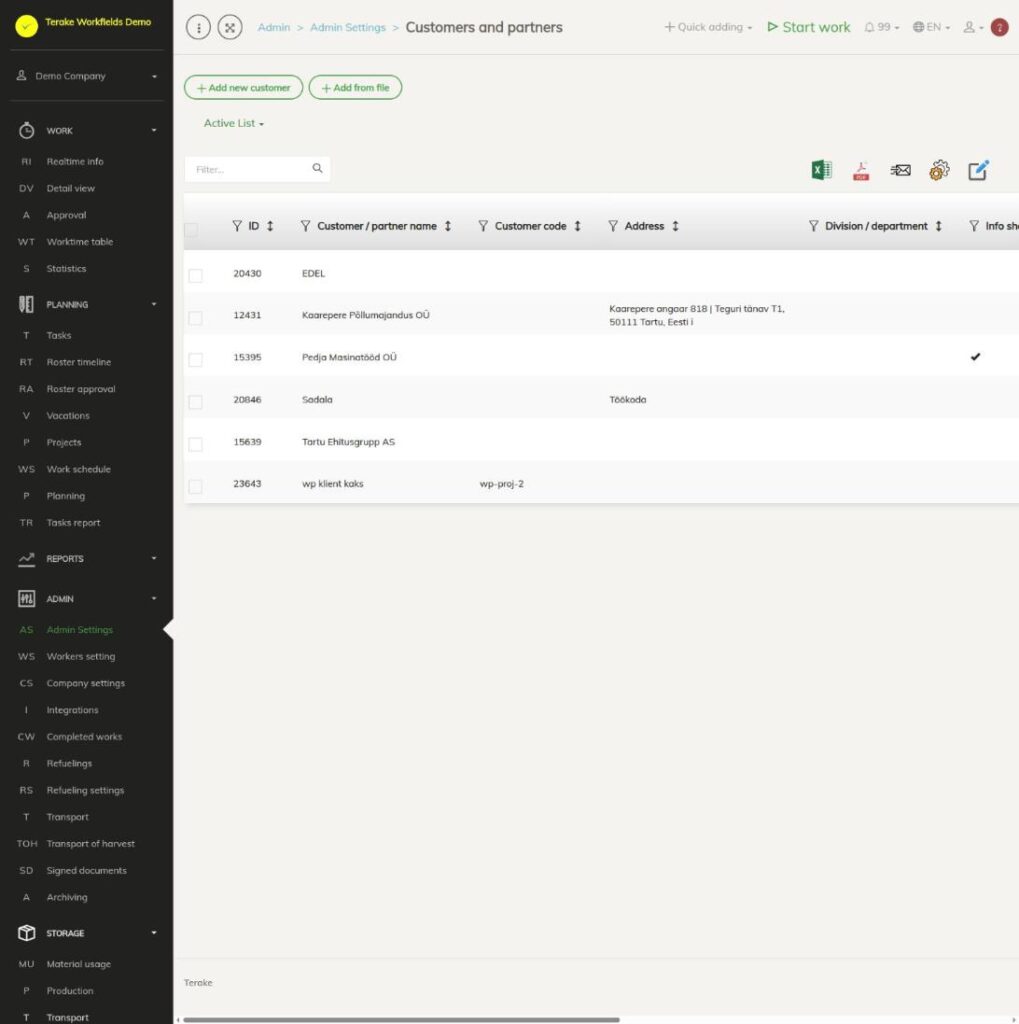Collapse the WORK section

(86, 131)
